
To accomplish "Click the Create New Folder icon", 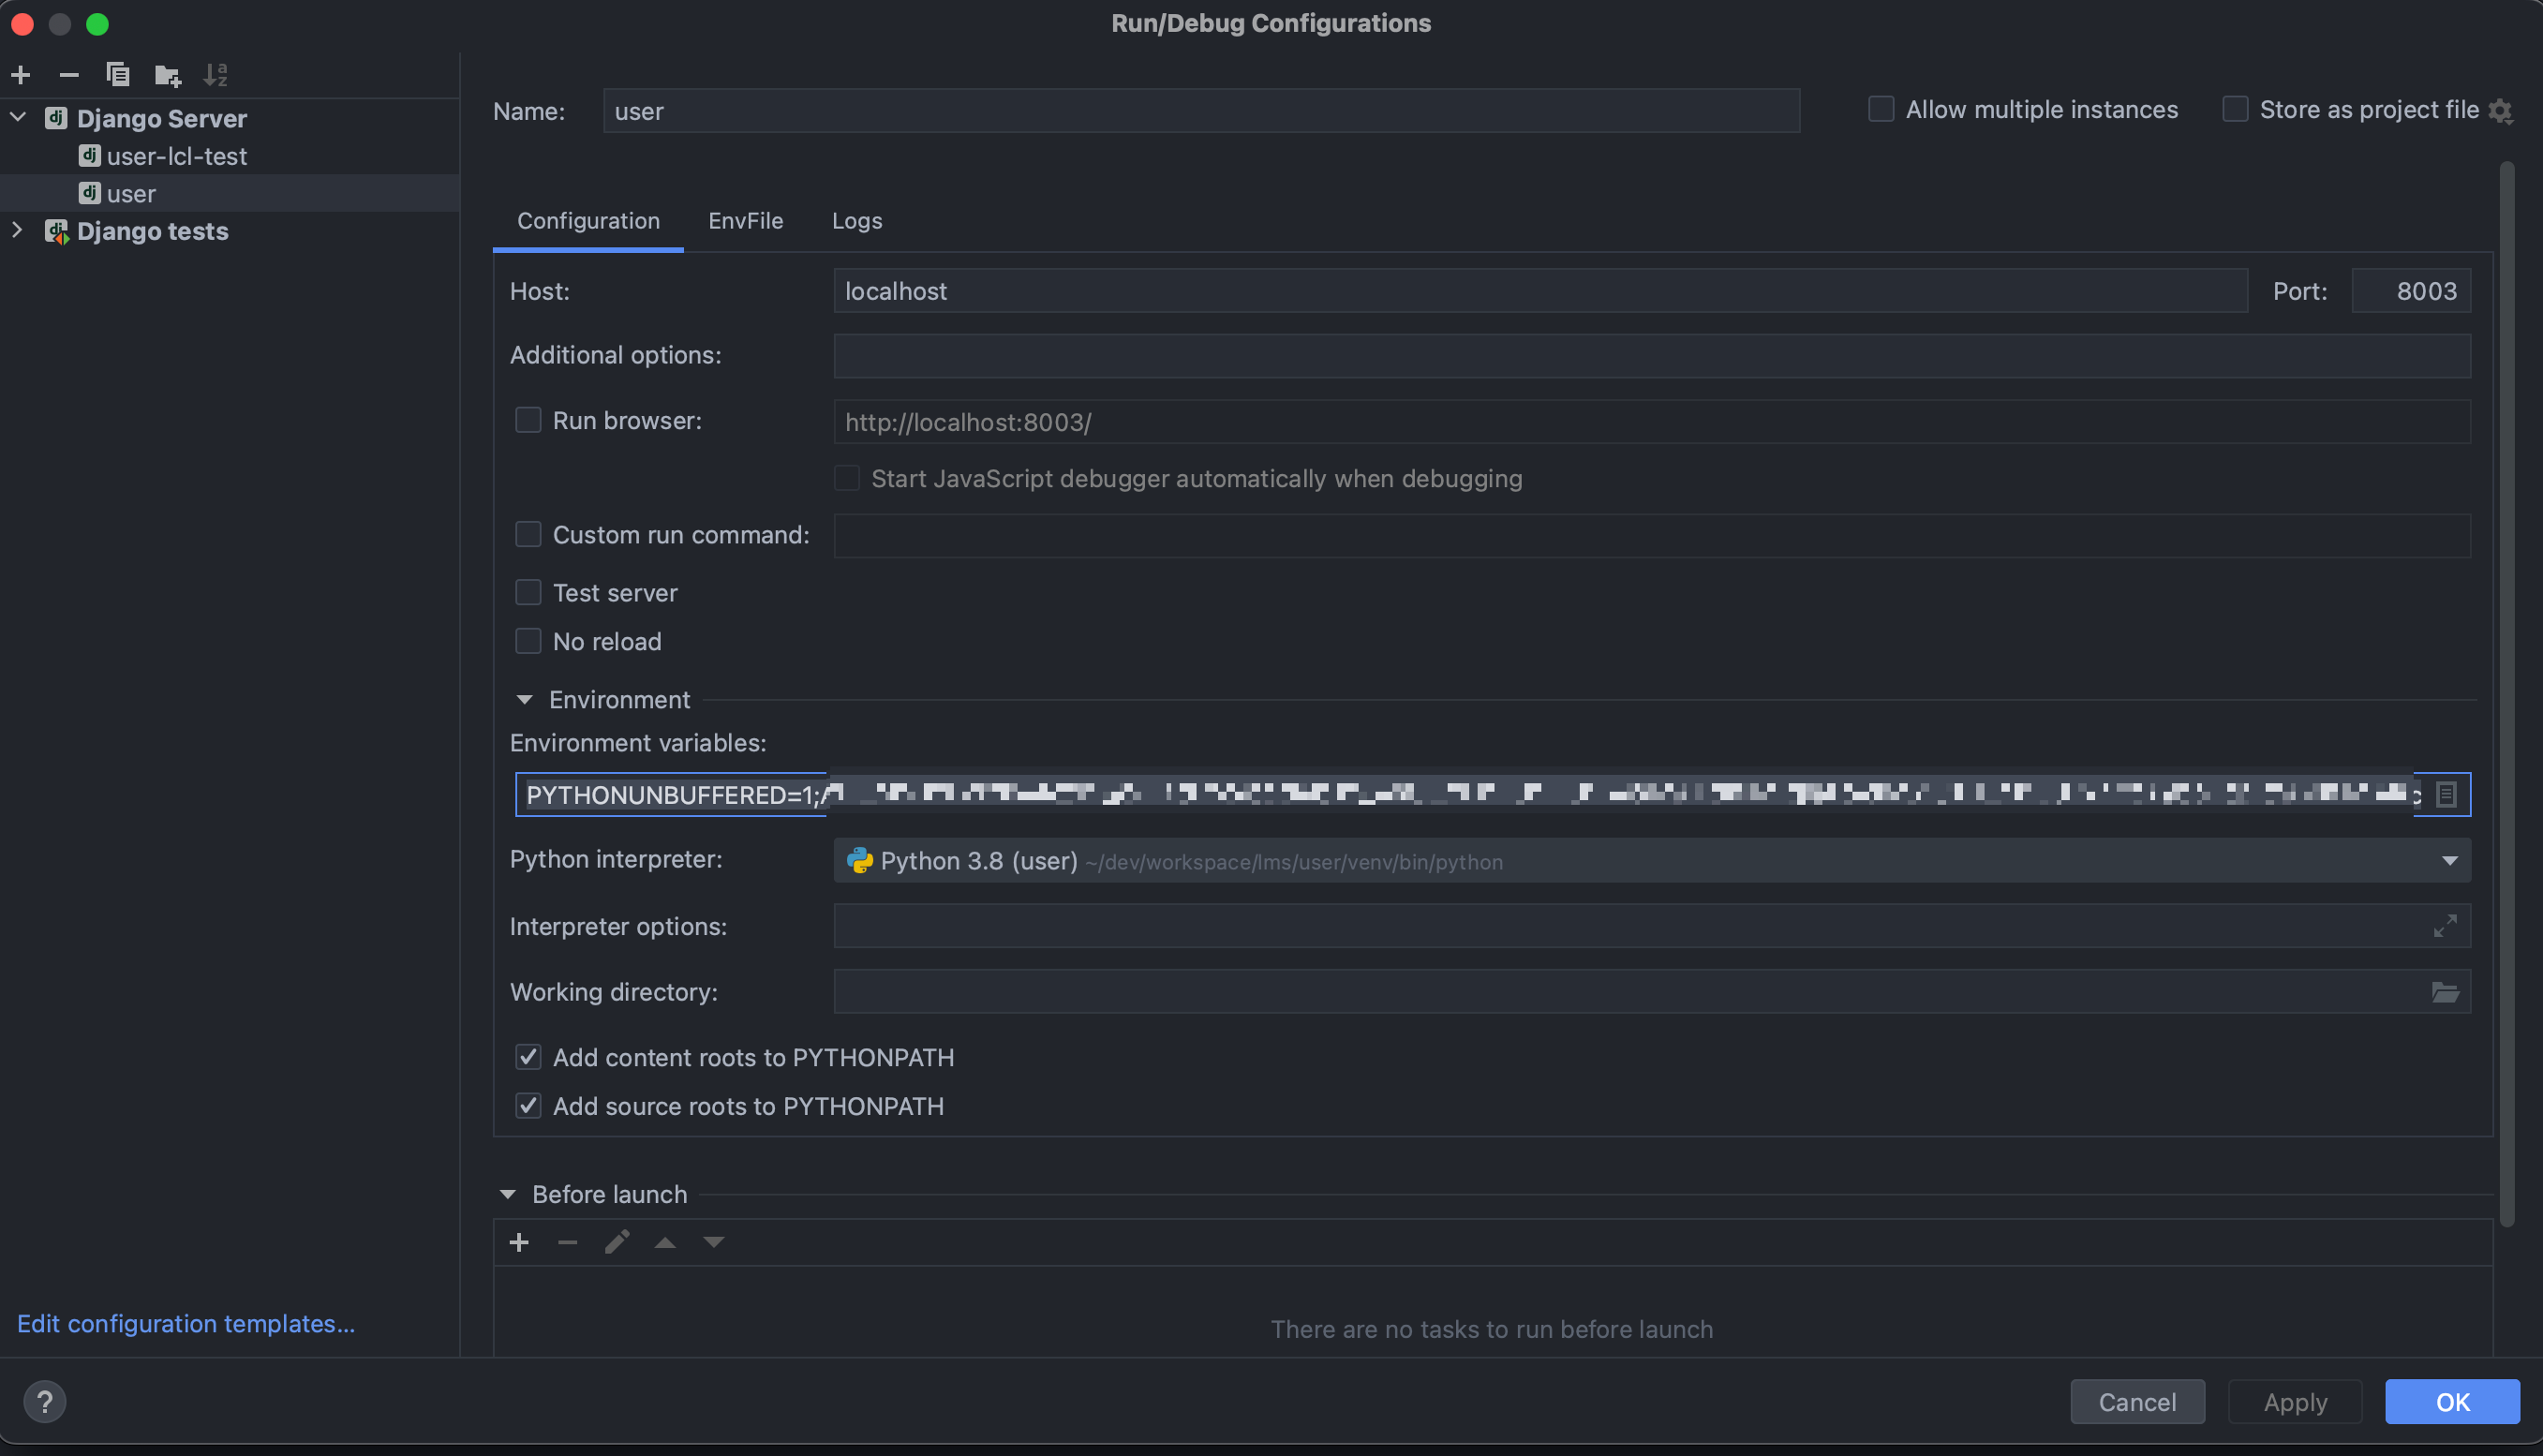I will [x=167, y=75].
